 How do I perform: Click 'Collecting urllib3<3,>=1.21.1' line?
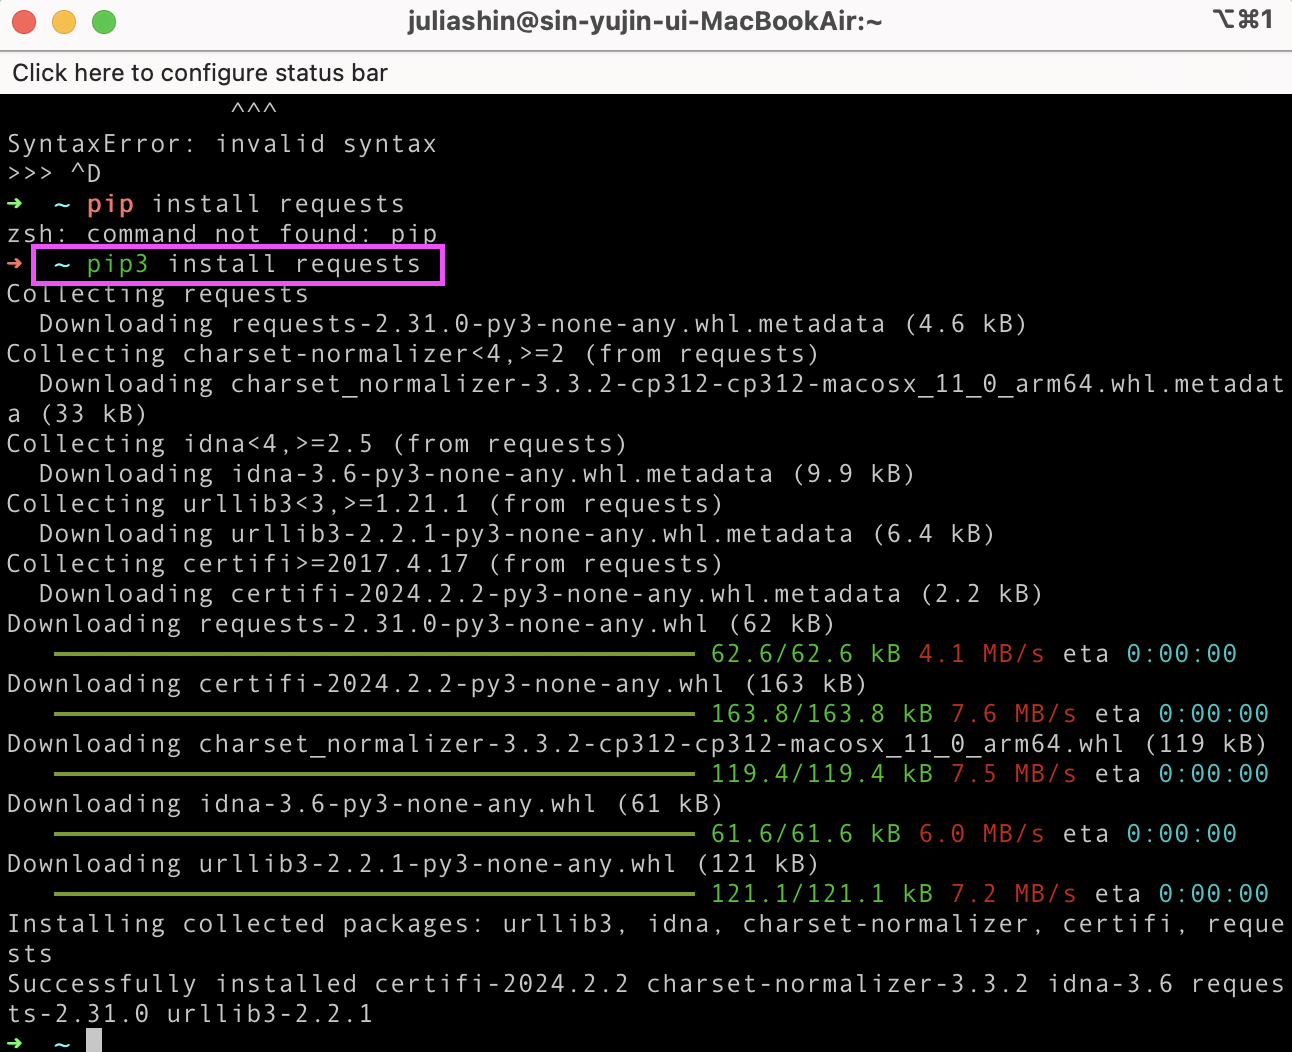pos(365,504)
